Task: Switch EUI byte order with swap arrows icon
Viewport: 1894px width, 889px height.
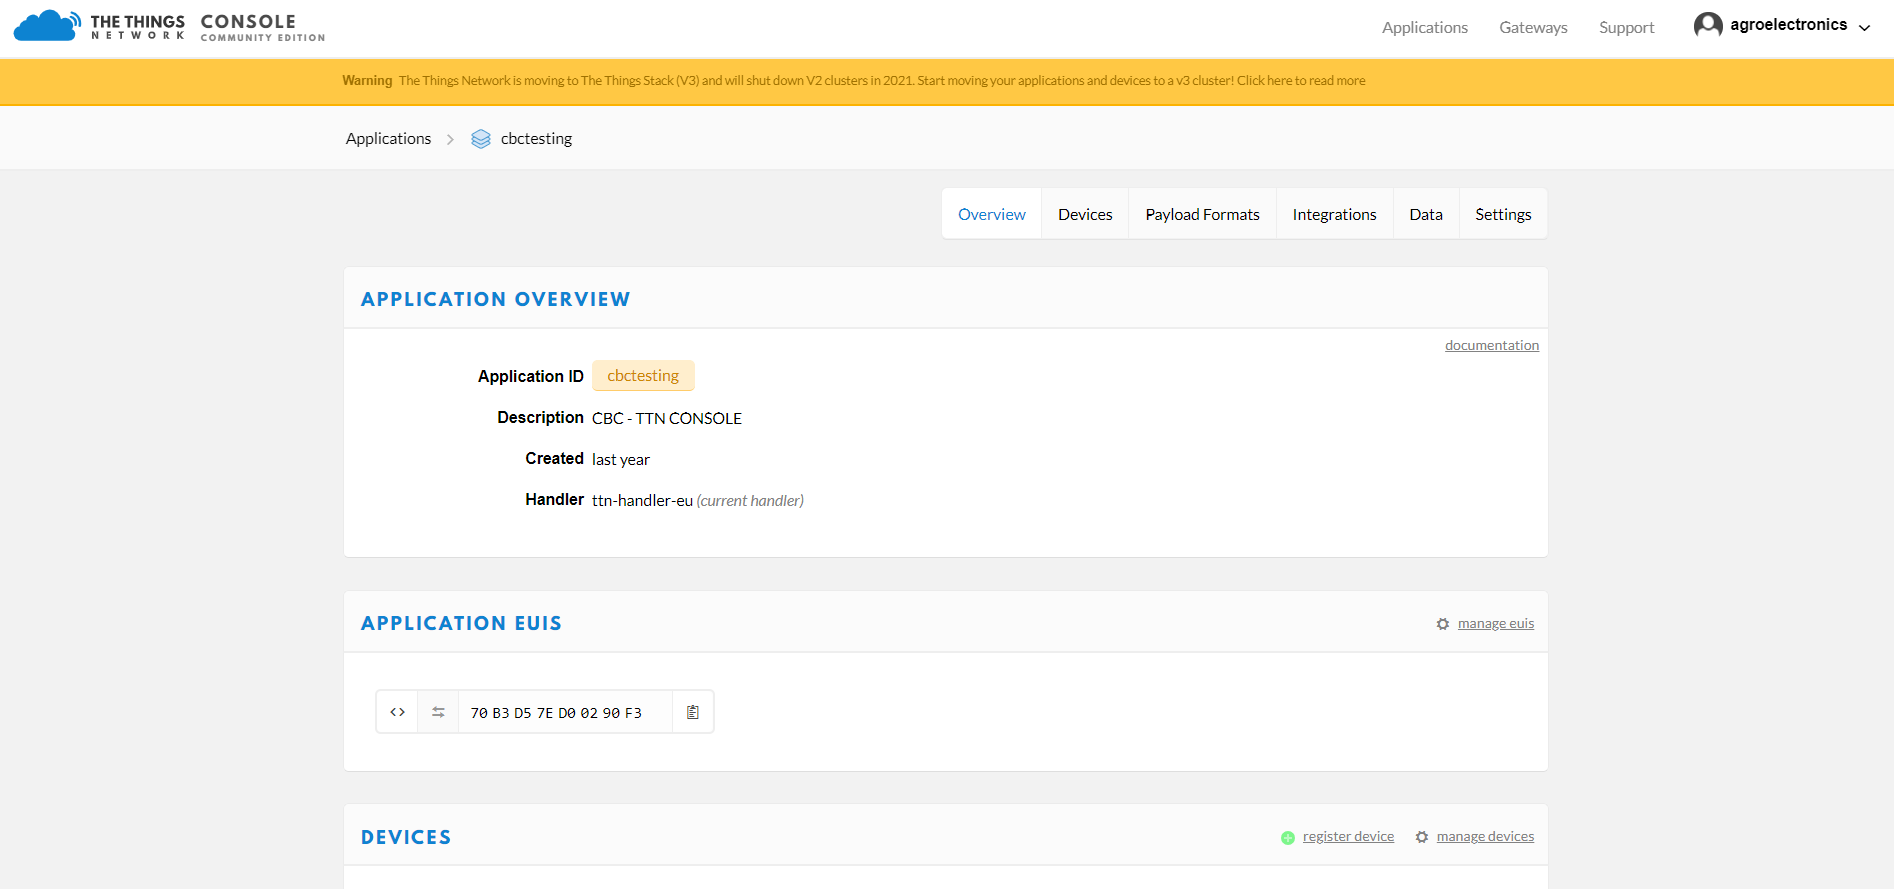Action: click(438, 712)
